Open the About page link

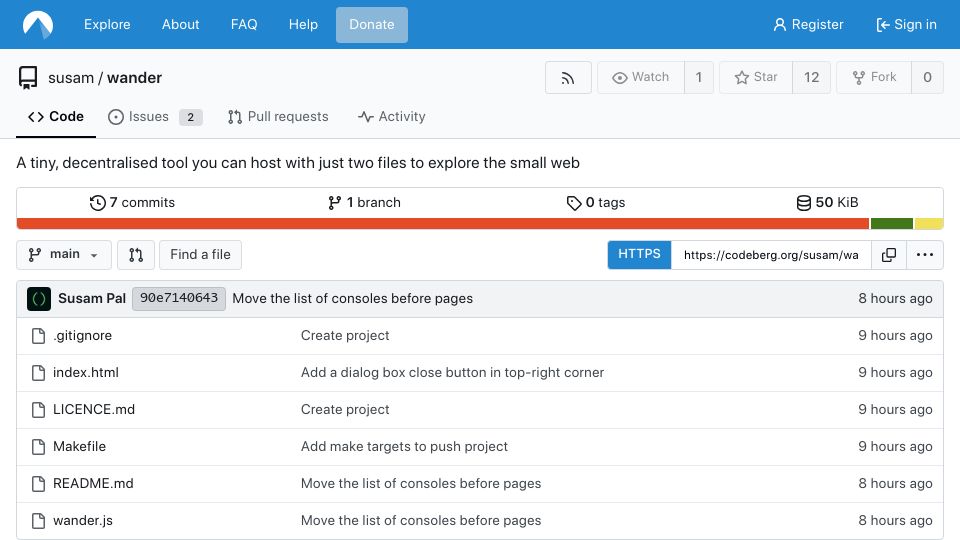[181, 24]
